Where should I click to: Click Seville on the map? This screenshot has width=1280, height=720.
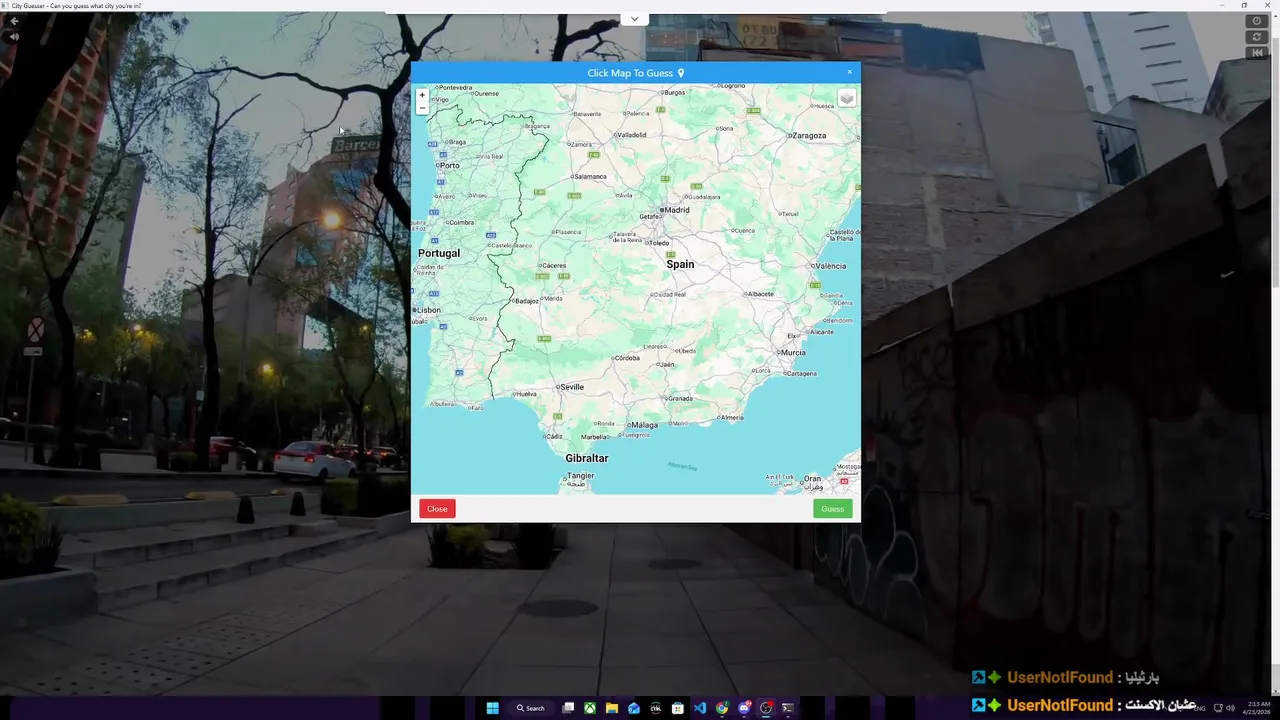(x=571, y=387)
